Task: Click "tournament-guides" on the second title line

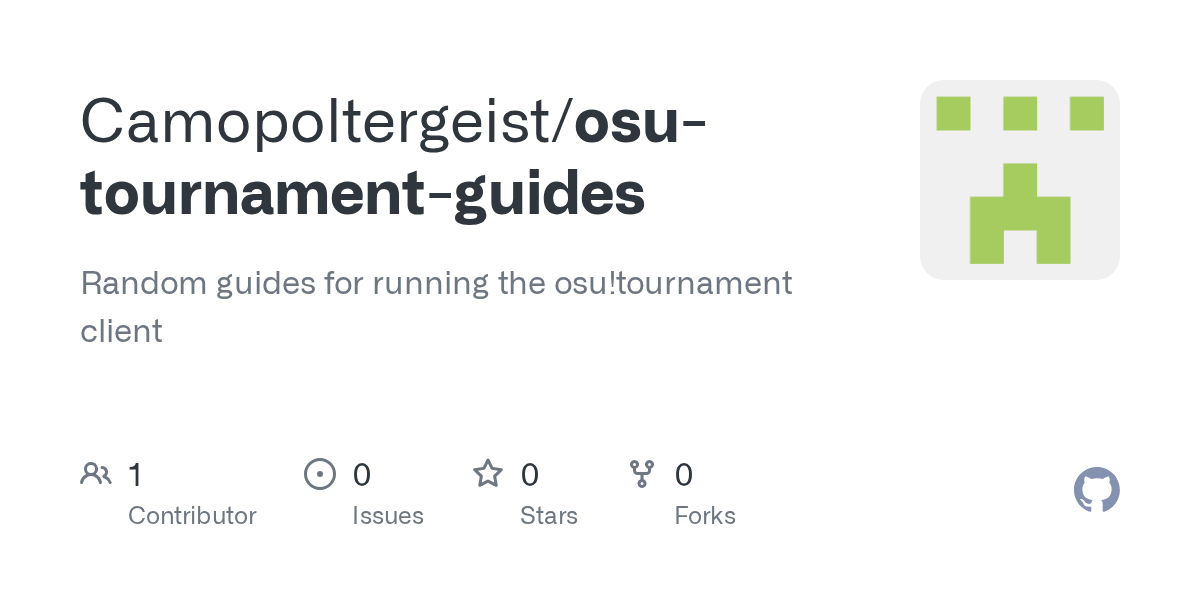Action: (363, 195)
